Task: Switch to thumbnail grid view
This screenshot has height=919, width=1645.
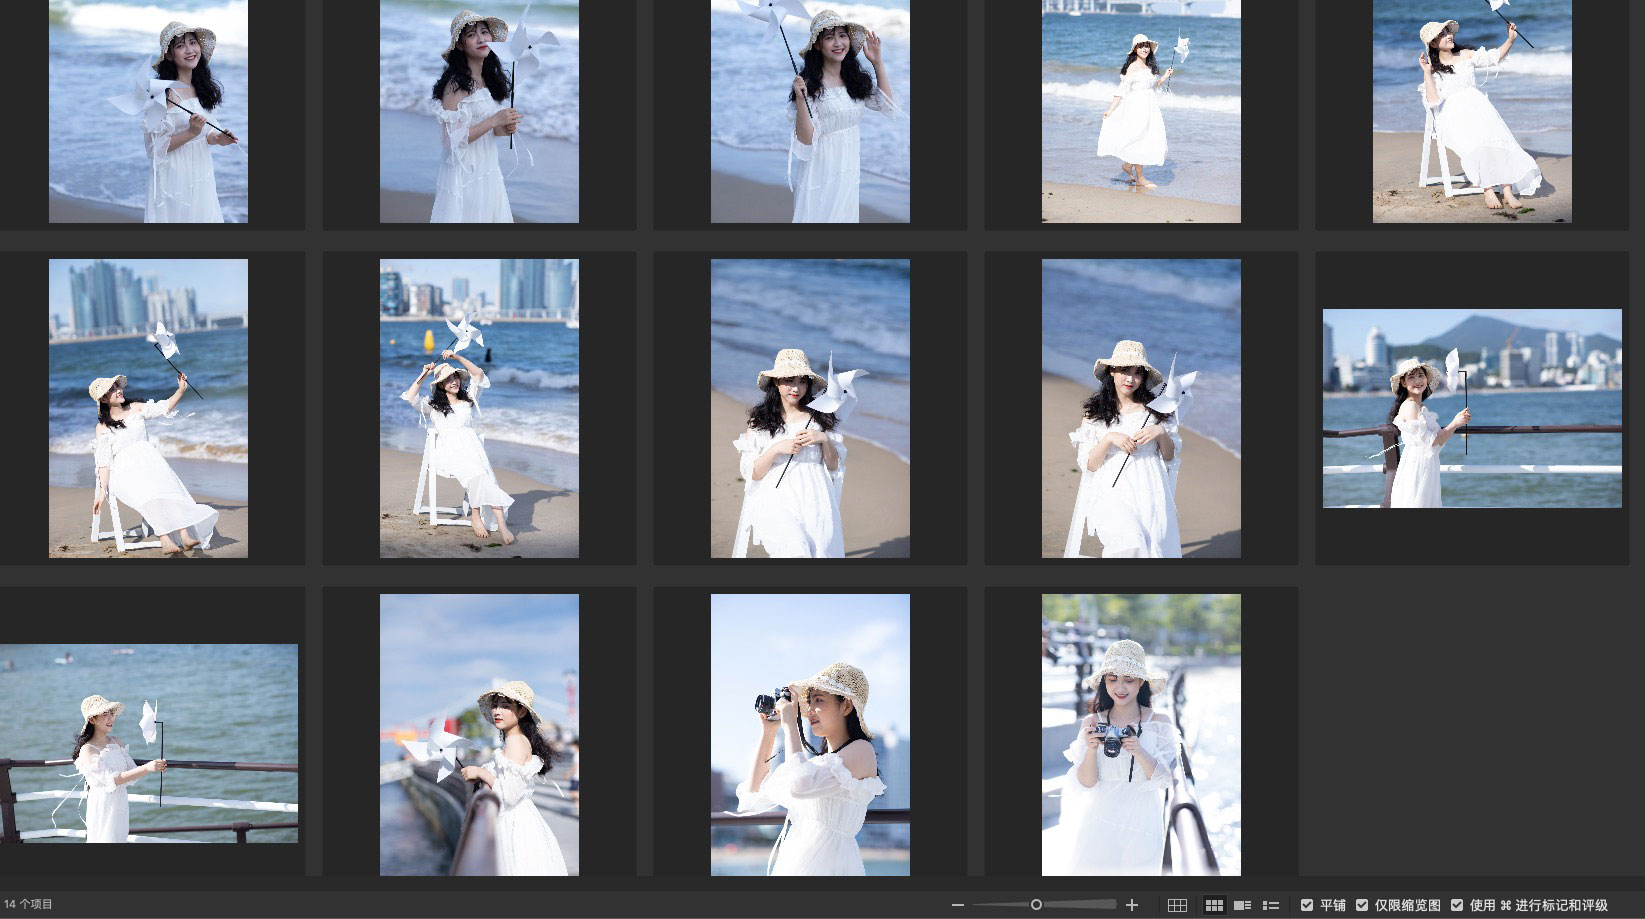Action: coord(1214,905)
